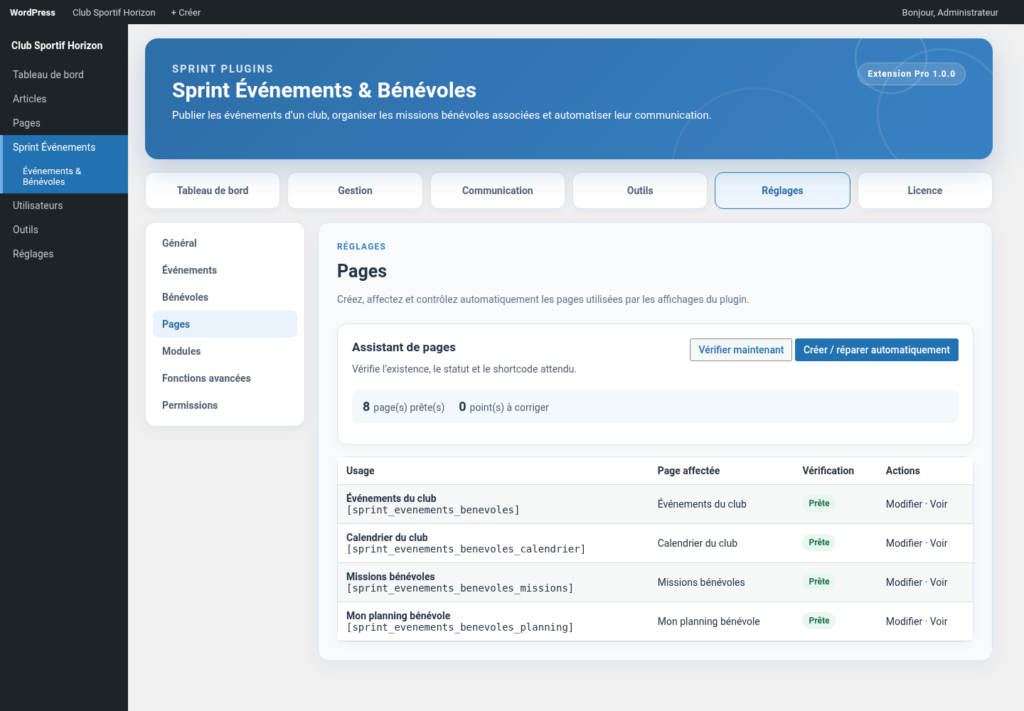Select Bénévoles settings section
Screen dimensions: 1024x711
[225, 297]
